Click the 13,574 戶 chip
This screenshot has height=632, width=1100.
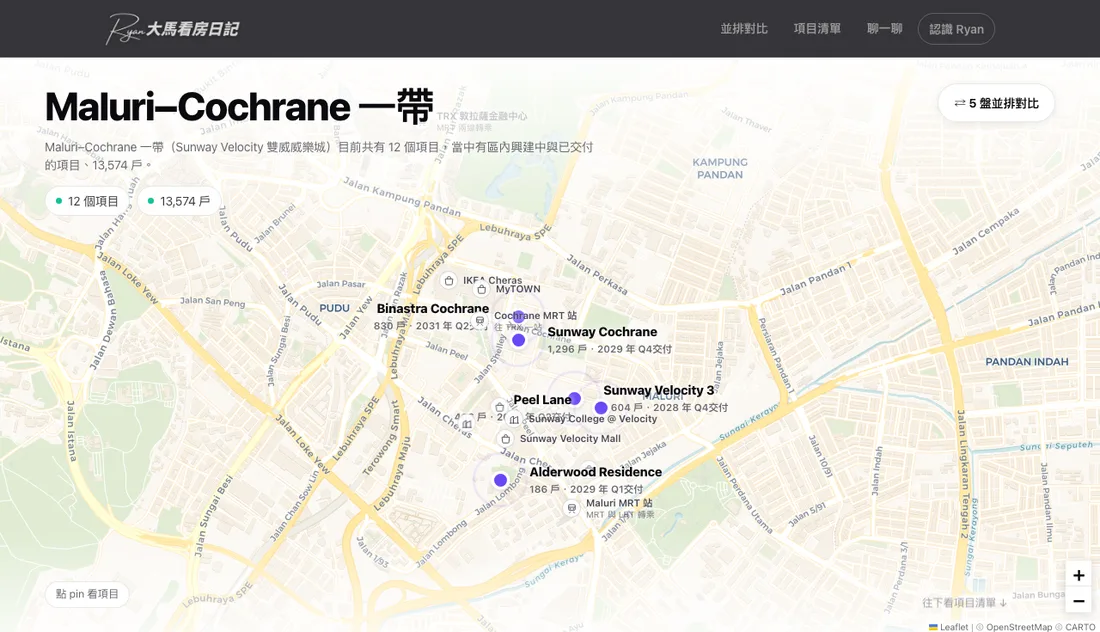(x=180, y=201)
